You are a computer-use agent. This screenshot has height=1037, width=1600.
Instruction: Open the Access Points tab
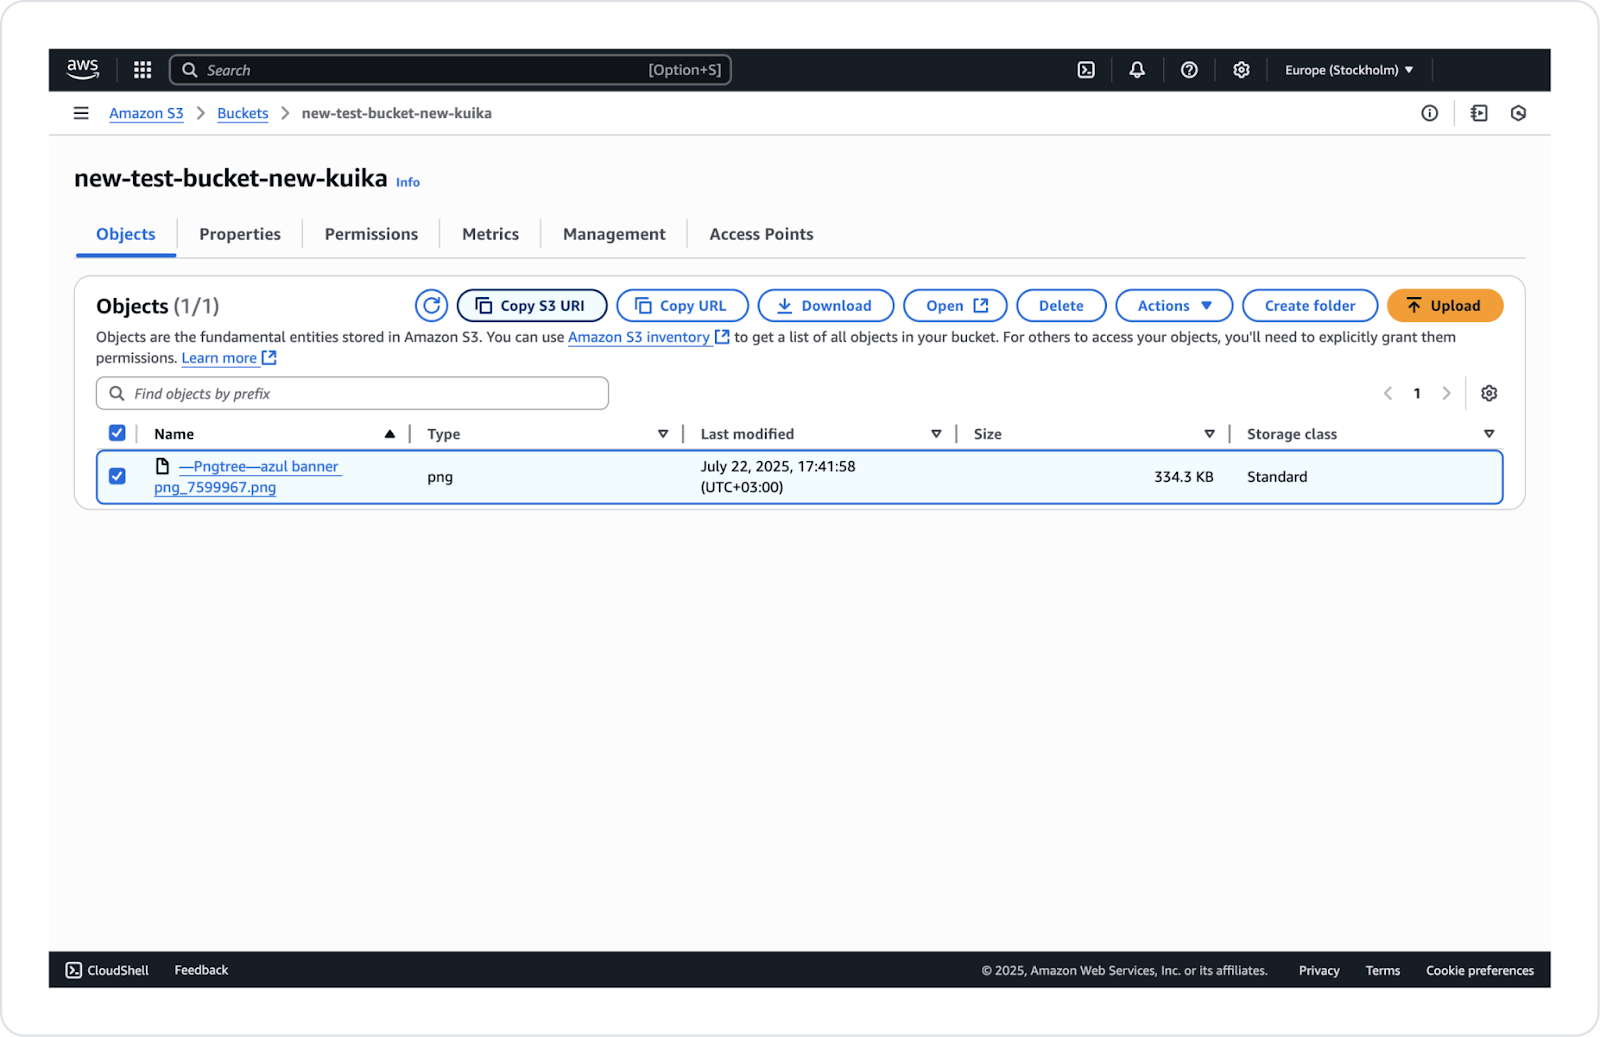click(x=761, y=234)
